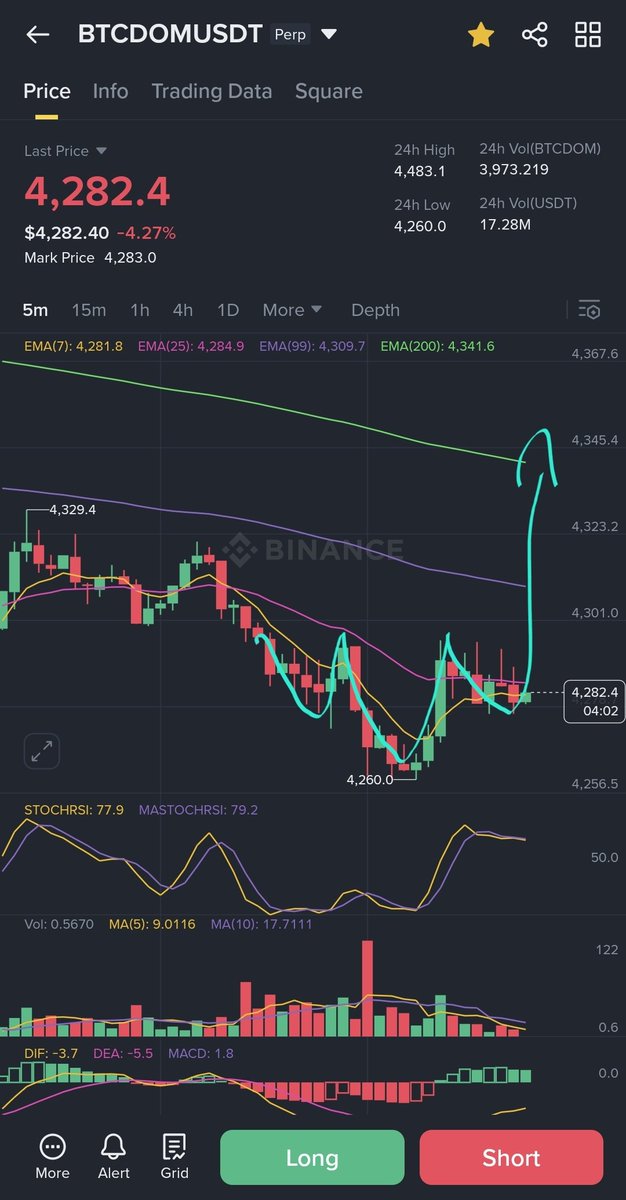Open chart indicator settings icon

pyautogui.click(x=590, y=310)
